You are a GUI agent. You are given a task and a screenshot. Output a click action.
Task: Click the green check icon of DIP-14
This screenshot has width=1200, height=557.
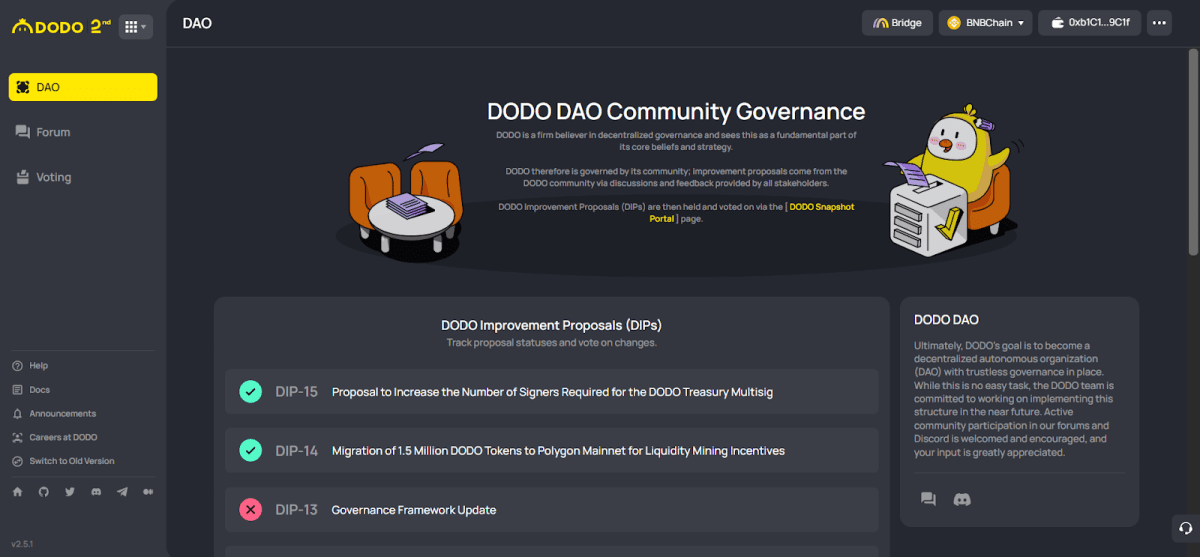[251, 451]
